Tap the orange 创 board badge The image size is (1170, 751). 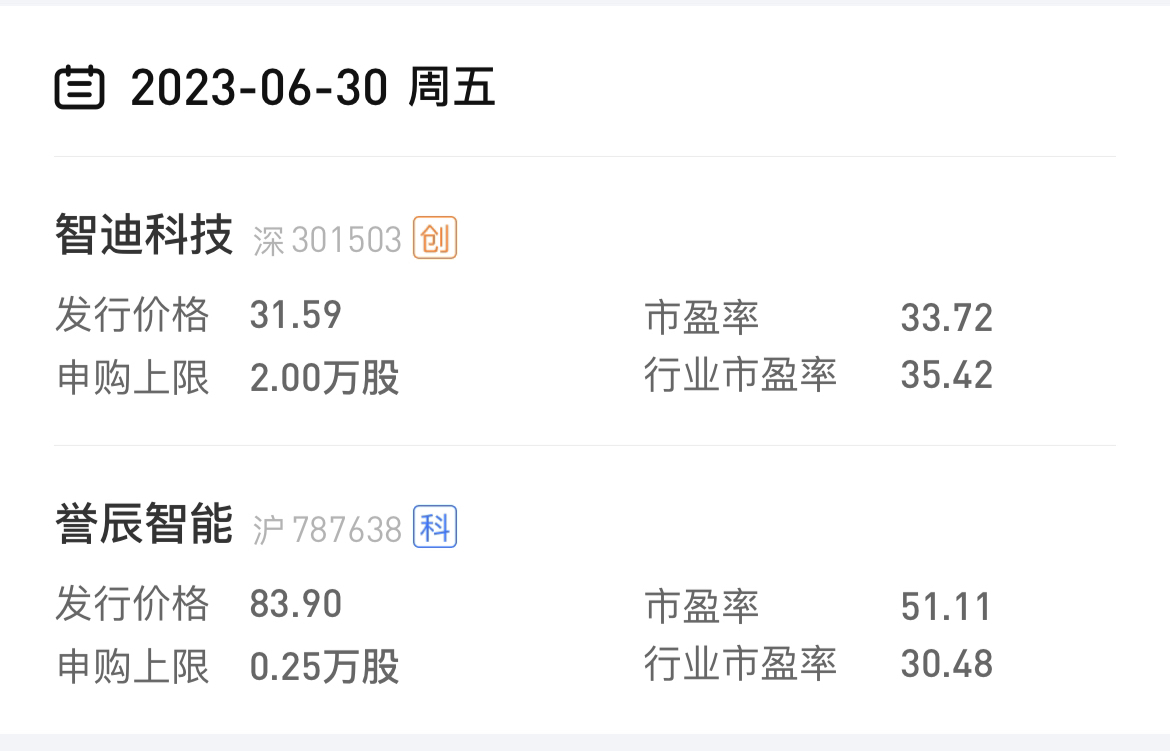pyautogui.click(x=435, y=238)
